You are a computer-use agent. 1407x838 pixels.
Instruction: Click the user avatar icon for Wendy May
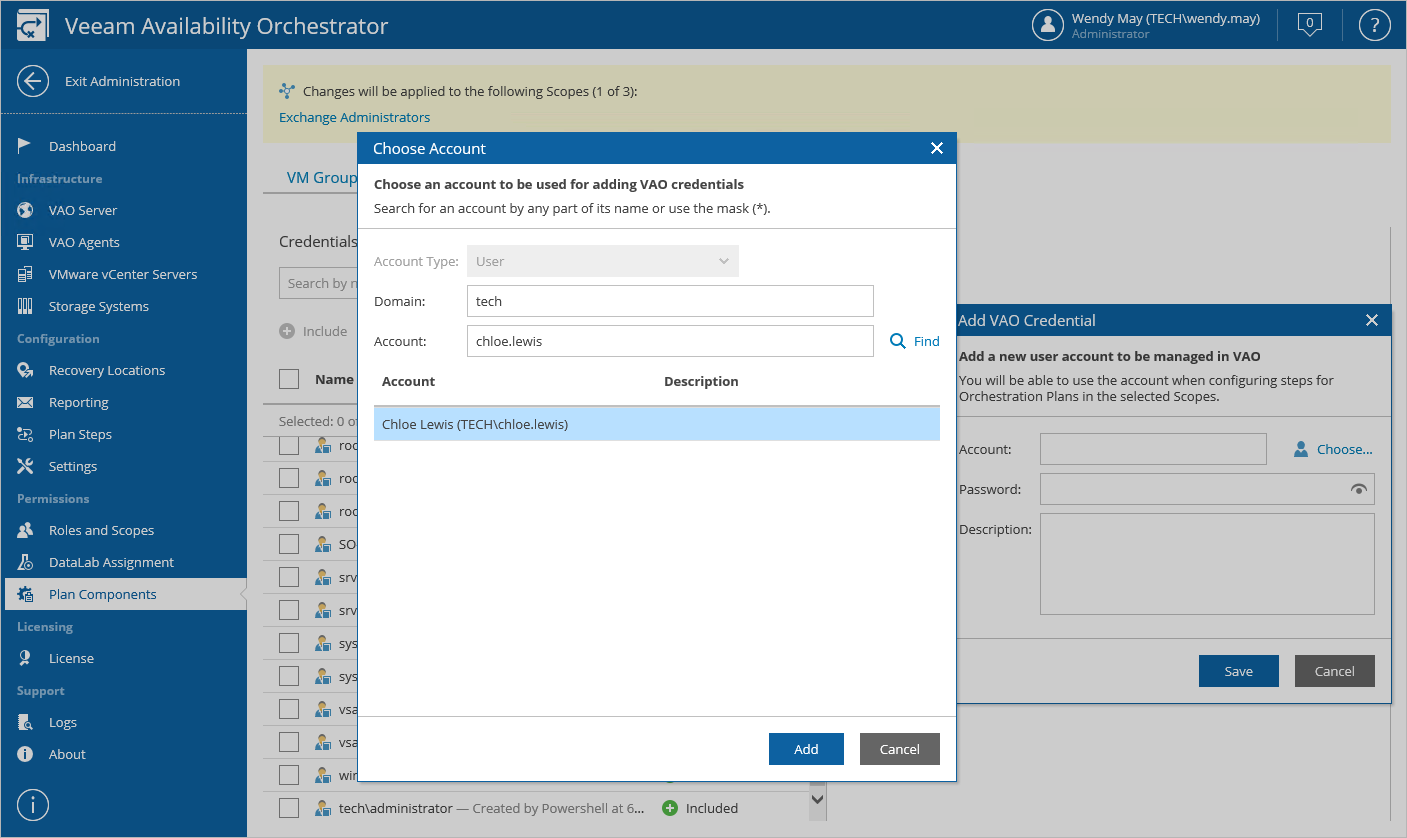[1048, 25]
